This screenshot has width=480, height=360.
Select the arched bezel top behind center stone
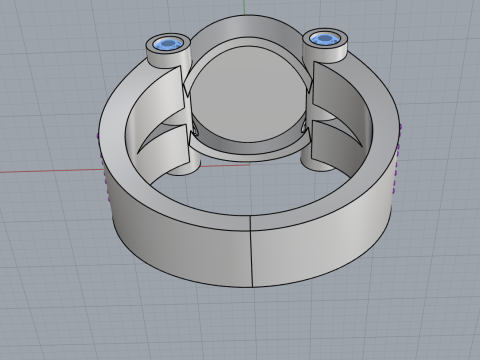click(247, 28)
